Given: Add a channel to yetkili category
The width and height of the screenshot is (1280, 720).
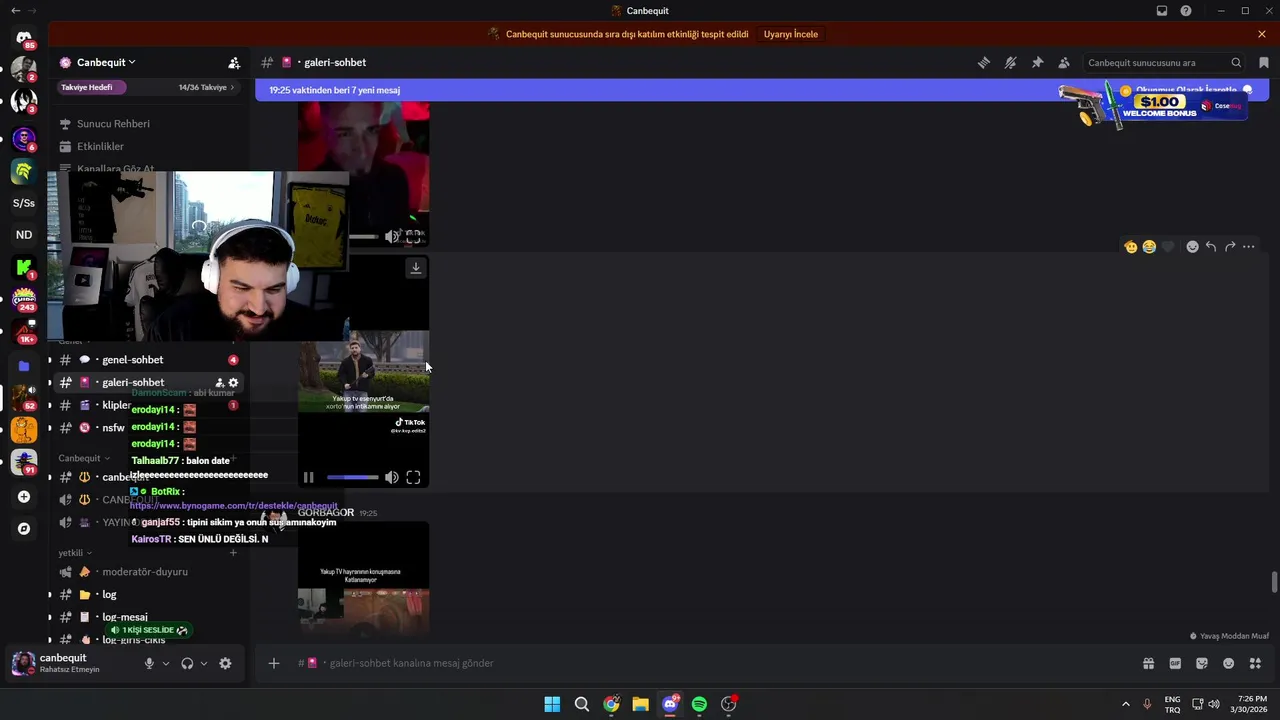Looking at the screenshot, I should coord(233,553).
